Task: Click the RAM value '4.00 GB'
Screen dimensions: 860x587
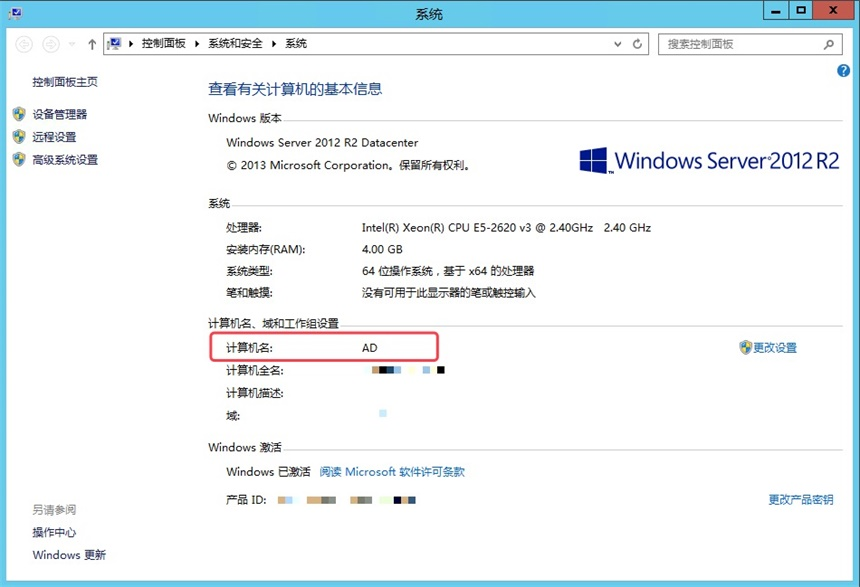Action: (x=382, y=250)
